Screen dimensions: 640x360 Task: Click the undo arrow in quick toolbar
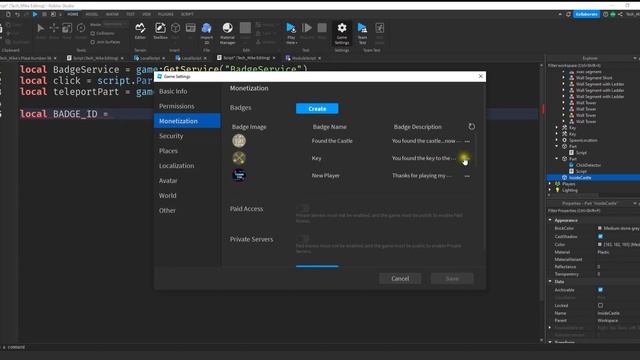pos(17,14)
